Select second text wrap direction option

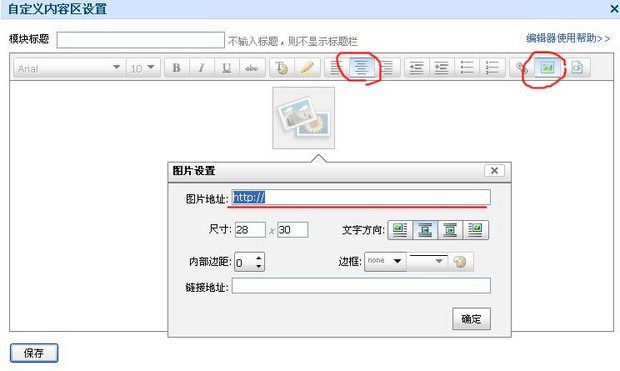tap(425, 230)
